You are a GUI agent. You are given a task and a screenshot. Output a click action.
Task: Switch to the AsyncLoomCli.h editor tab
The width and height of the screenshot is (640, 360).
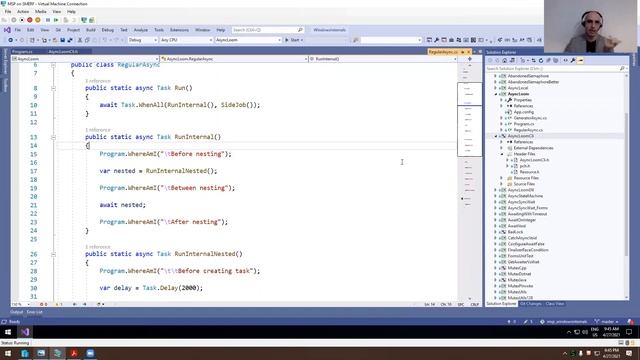coord(63,52)
